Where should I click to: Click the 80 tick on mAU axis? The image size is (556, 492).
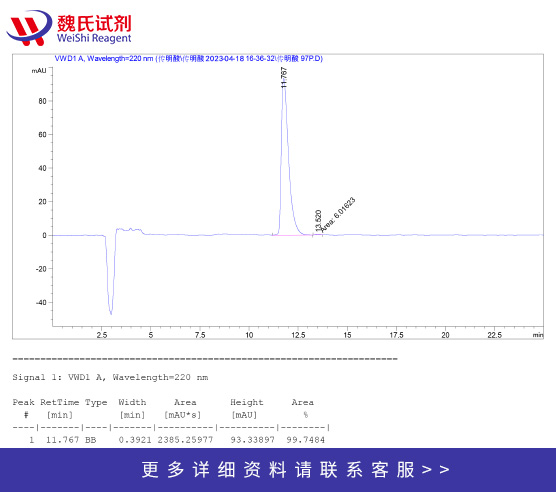42,101
